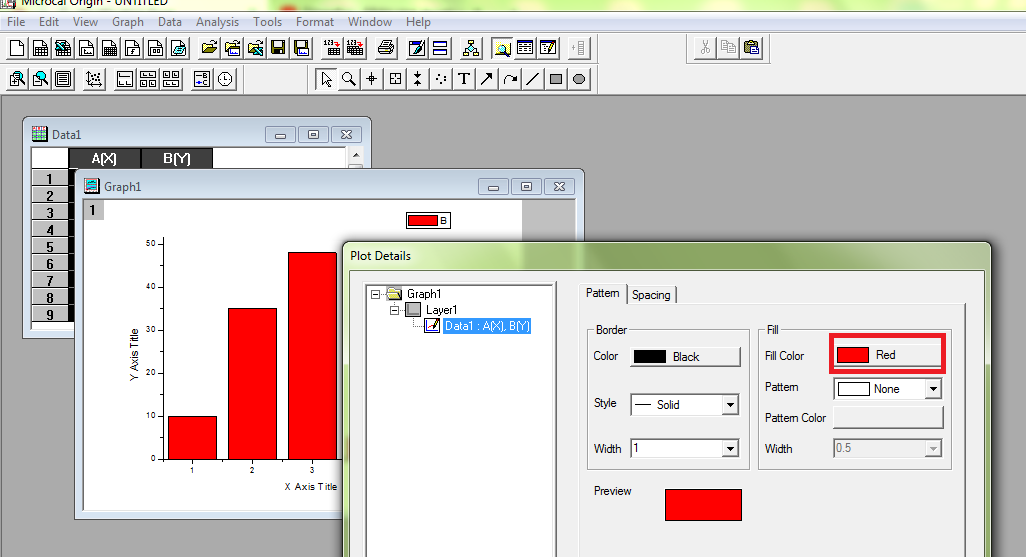Select the Ellipse drawing tool
This screenshot has height=557, width=1026.
point(579,79)
